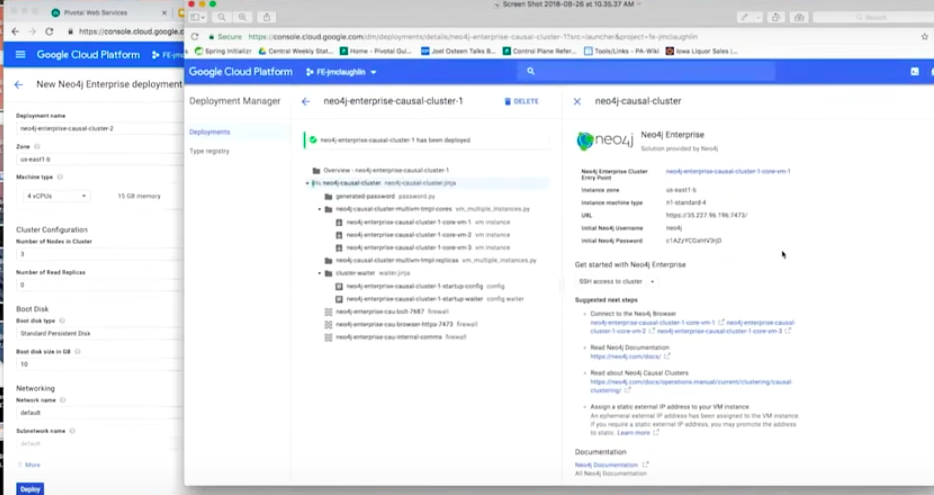Expand the More section under Networking
The image size is (934, 495).
point(29,465)
